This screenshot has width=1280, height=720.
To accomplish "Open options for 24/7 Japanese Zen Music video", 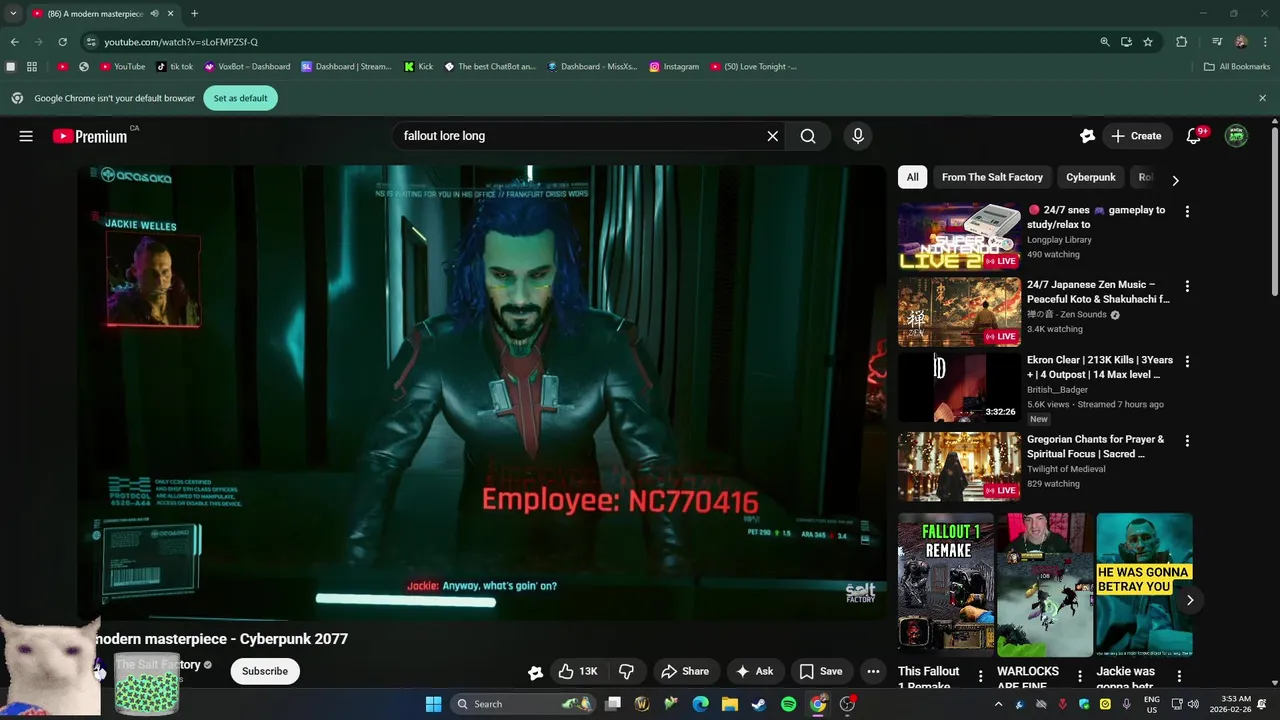I will pyautogui.click(x=1187, y=286).
